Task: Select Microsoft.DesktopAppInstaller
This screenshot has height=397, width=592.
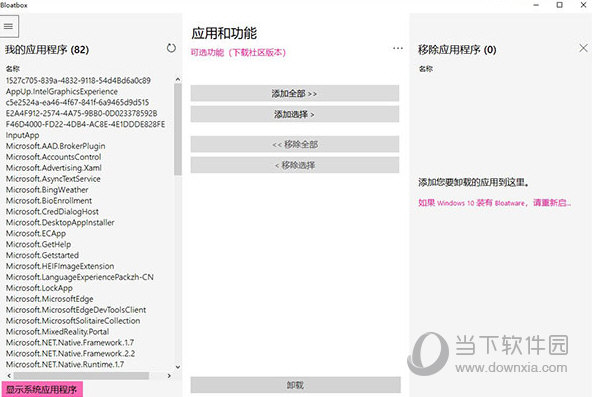Action: [60, 223]
